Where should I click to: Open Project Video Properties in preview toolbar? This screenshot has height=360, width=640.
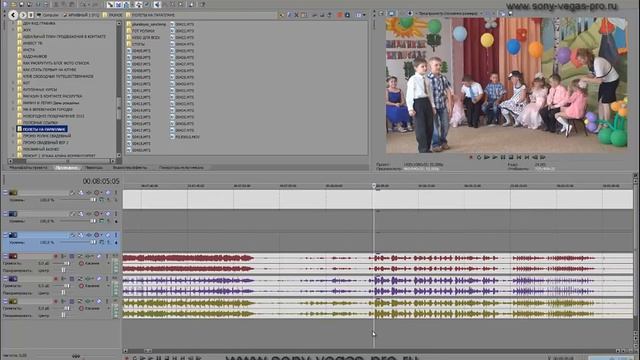[381, 13]
